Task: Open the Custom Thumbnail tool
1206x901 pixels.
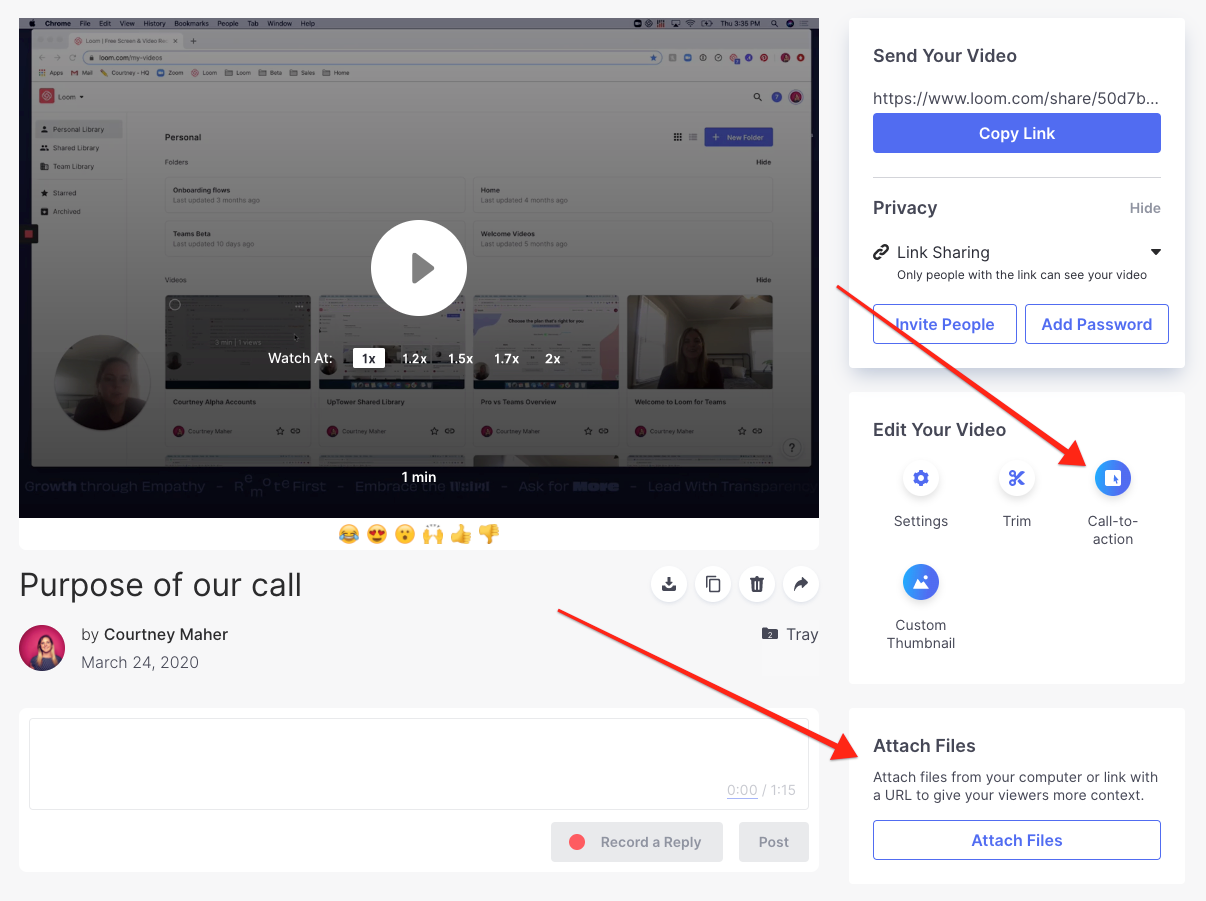Action: [x=921, y=582]
